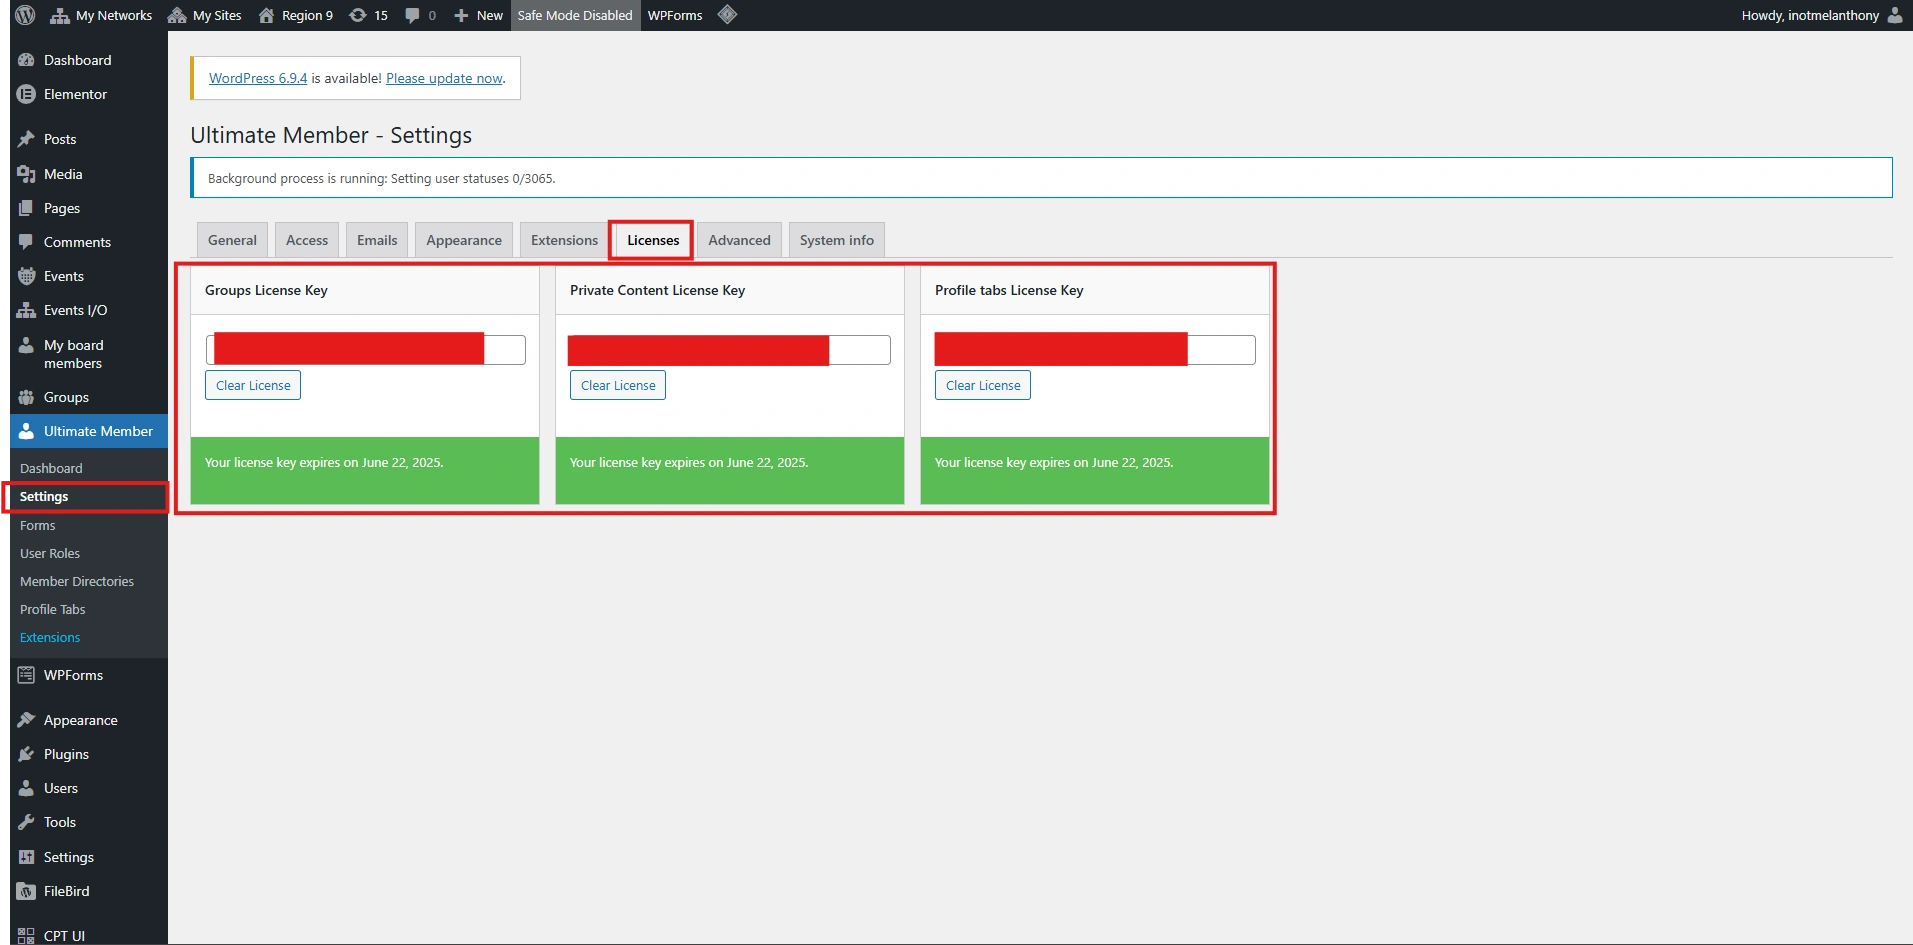Click the Tools wrench icon
Image resolution: width=1913 pixels, height=945 pixels.
coord(27,822)
